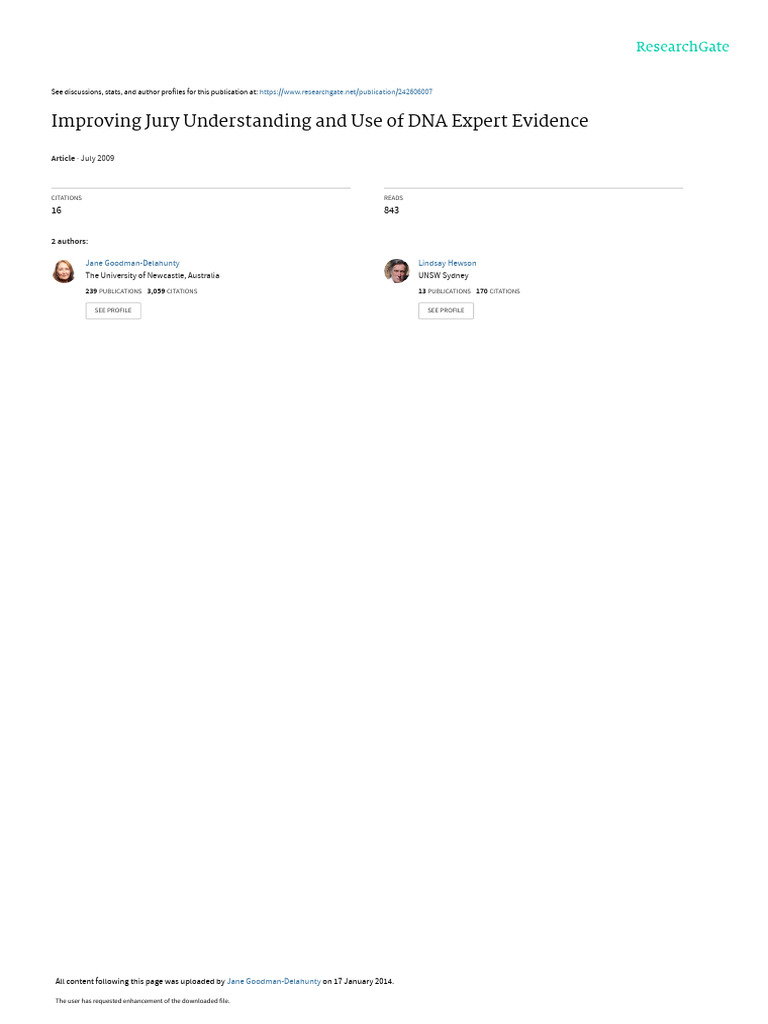Viewport: 768px width, 1024px height.
Task: Click the 239 publications stat
Action: [x=114, y=291]
